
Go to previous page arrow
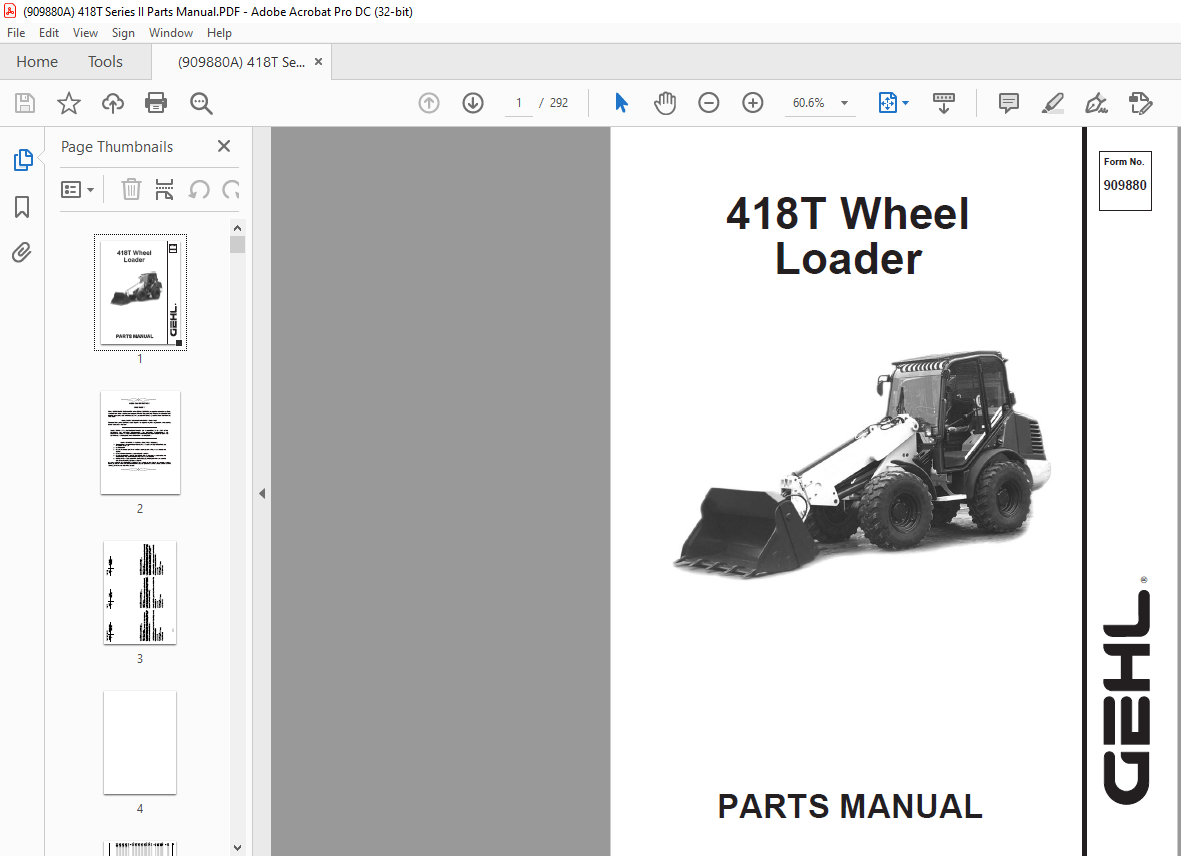[x=429, y=103]
